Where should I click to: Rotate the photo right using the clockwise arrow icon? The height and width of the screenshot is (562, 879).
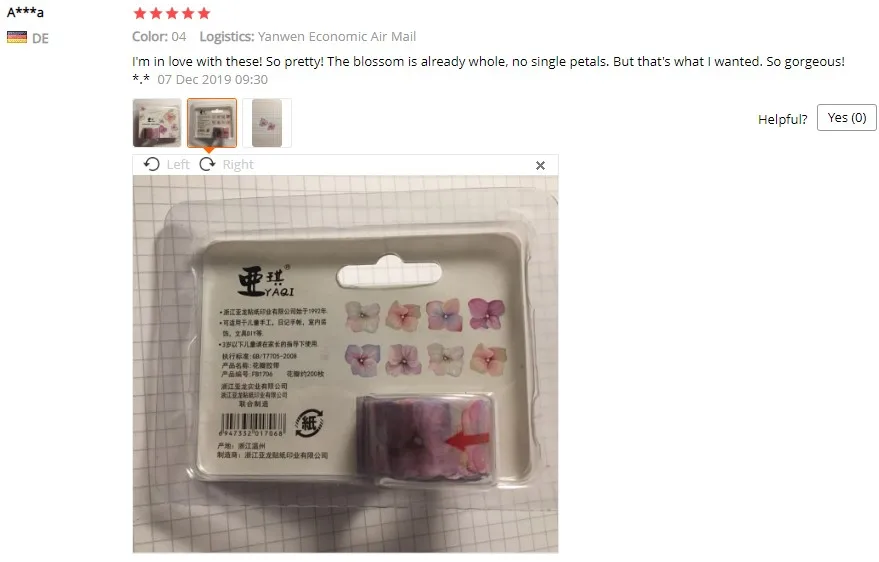(207, 164)
